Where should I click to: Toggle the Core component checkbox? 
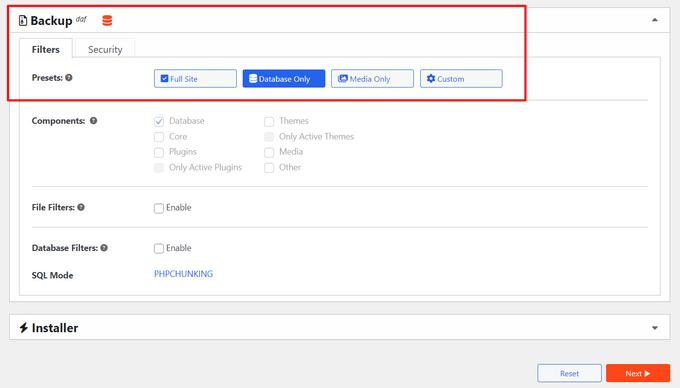159,137
